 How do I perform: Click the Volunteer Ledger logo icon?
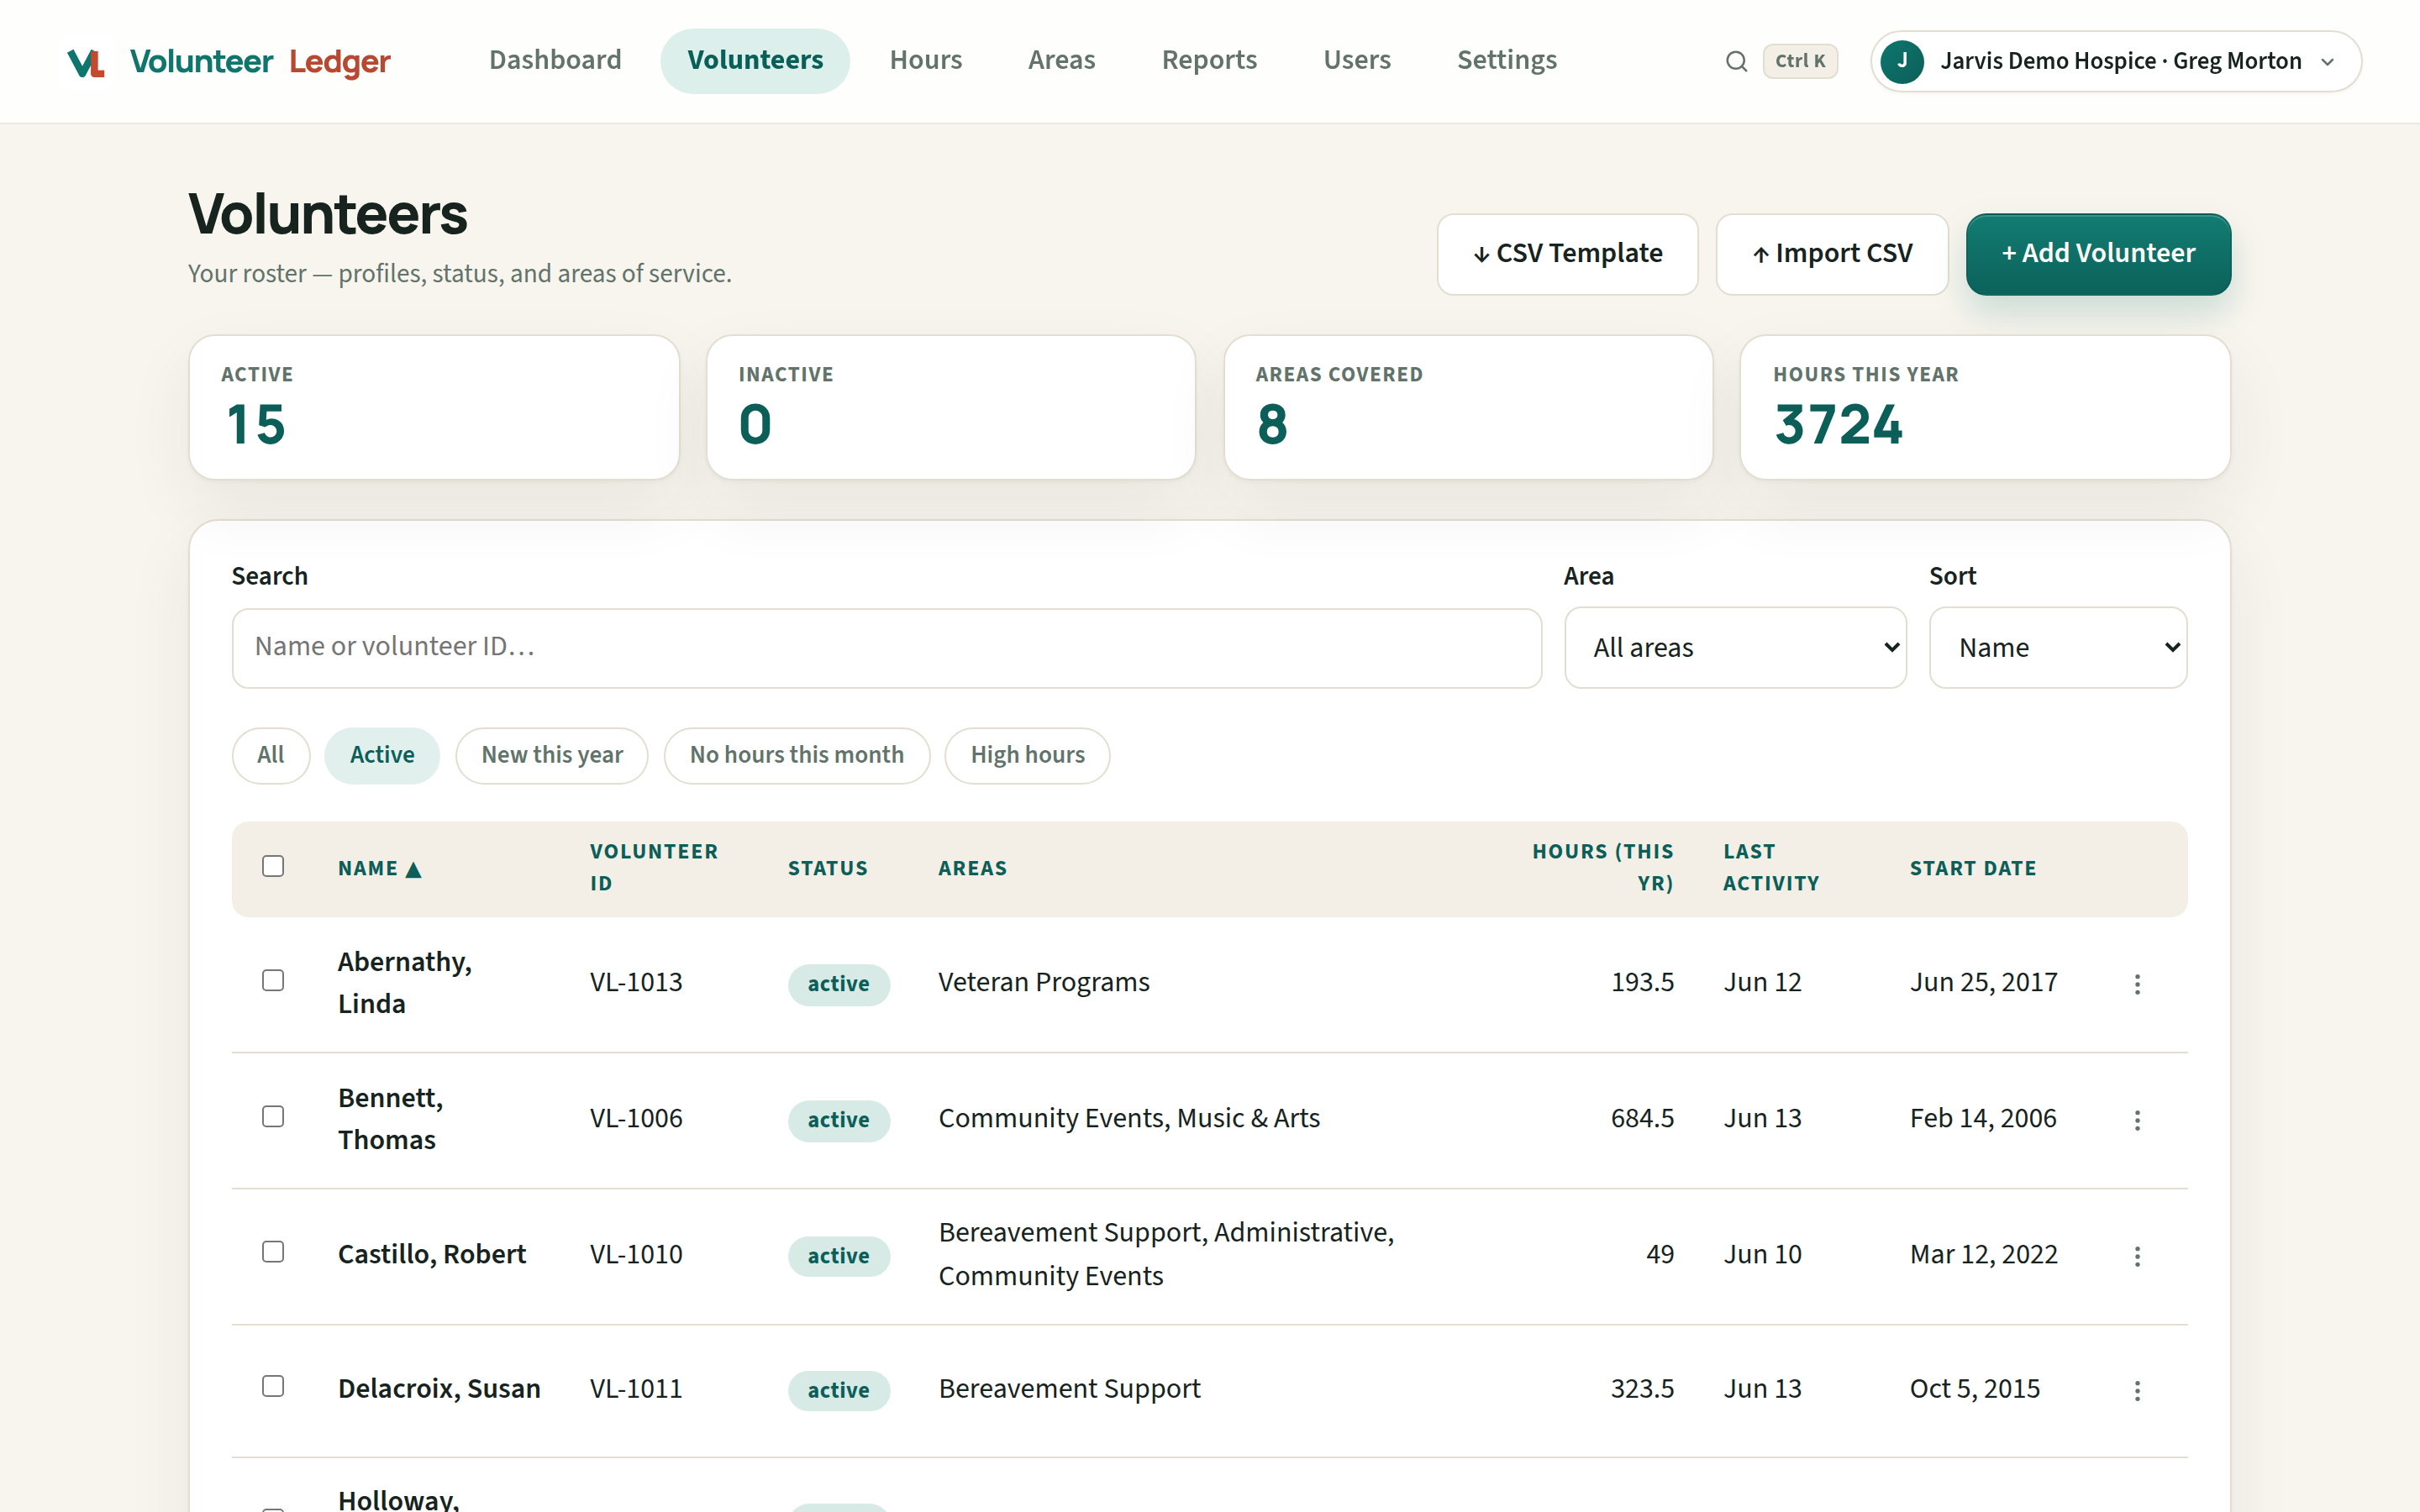click(86, 62)
